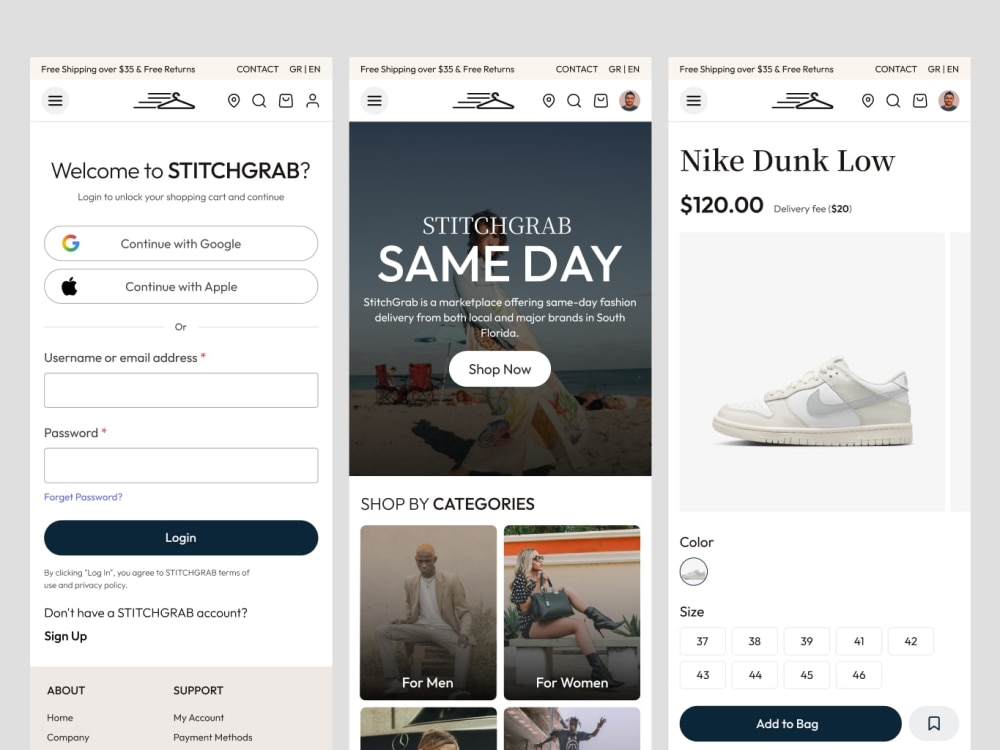Open search icon on product screen
This screenshot has height=750, width=1000.
pyautogui.click(x=893, y=101)
